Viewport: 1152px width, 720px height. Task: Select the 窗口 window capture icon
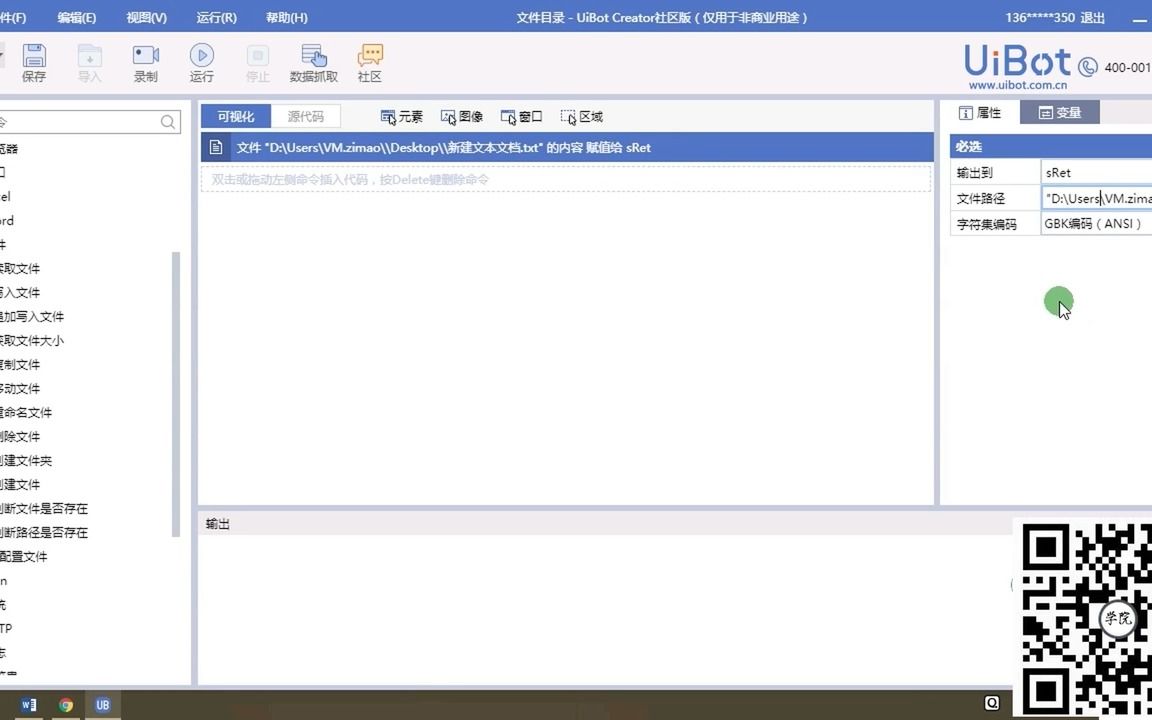click(520, 116)
